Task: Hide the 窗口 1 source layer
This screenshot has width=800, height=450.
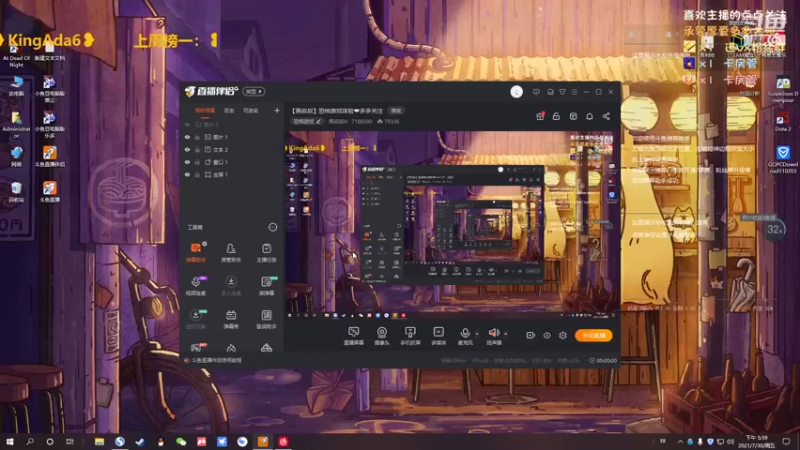Action: (187, 162)
